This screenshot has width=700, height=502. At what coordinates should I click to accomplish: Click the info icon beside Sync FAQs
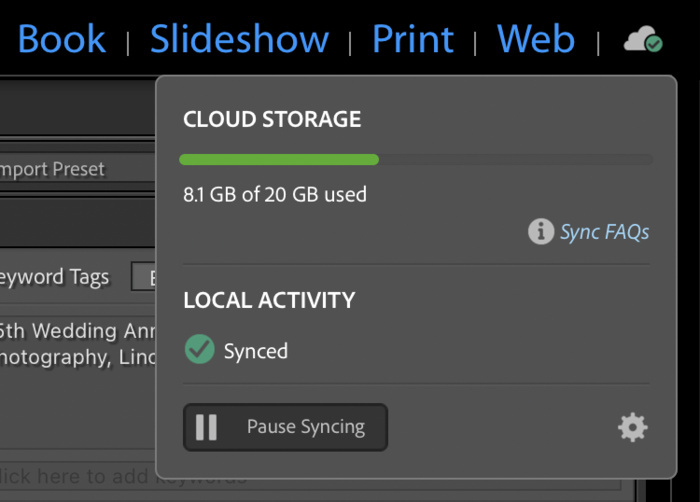(541, 231)
